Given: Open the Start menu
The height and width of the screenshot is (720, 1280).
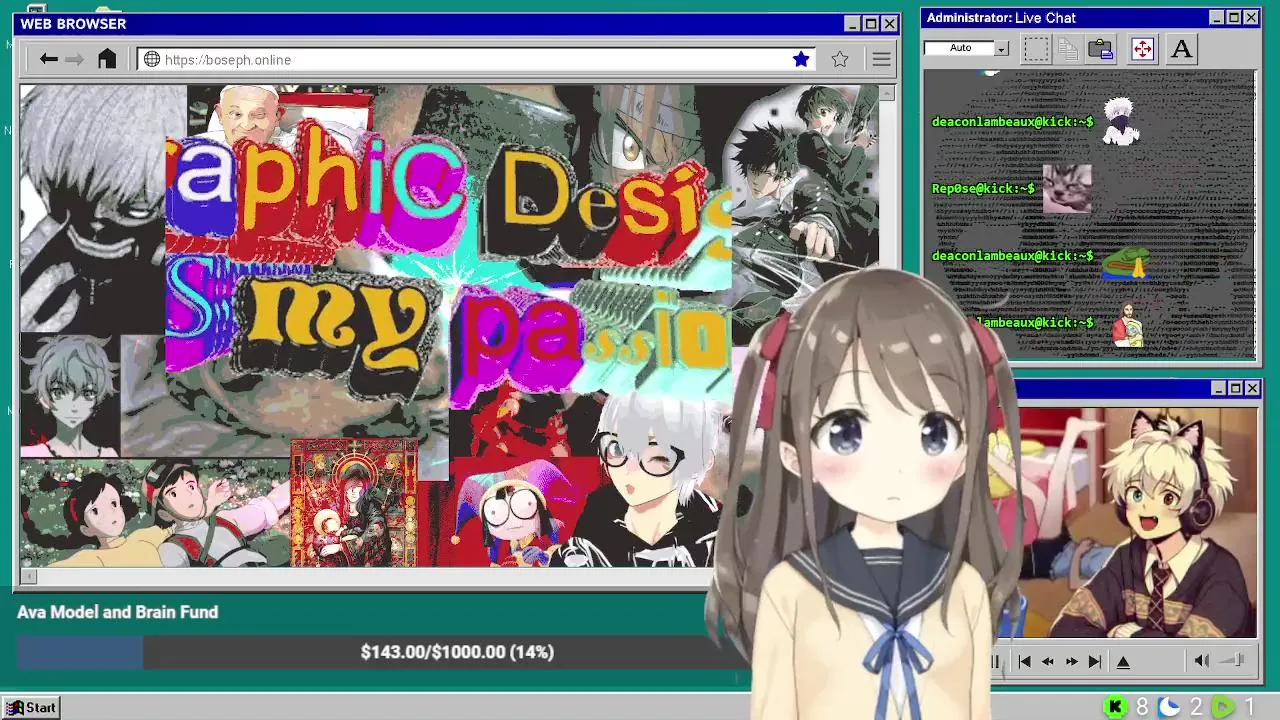Looking at the screenshot, I should (30, 707).
